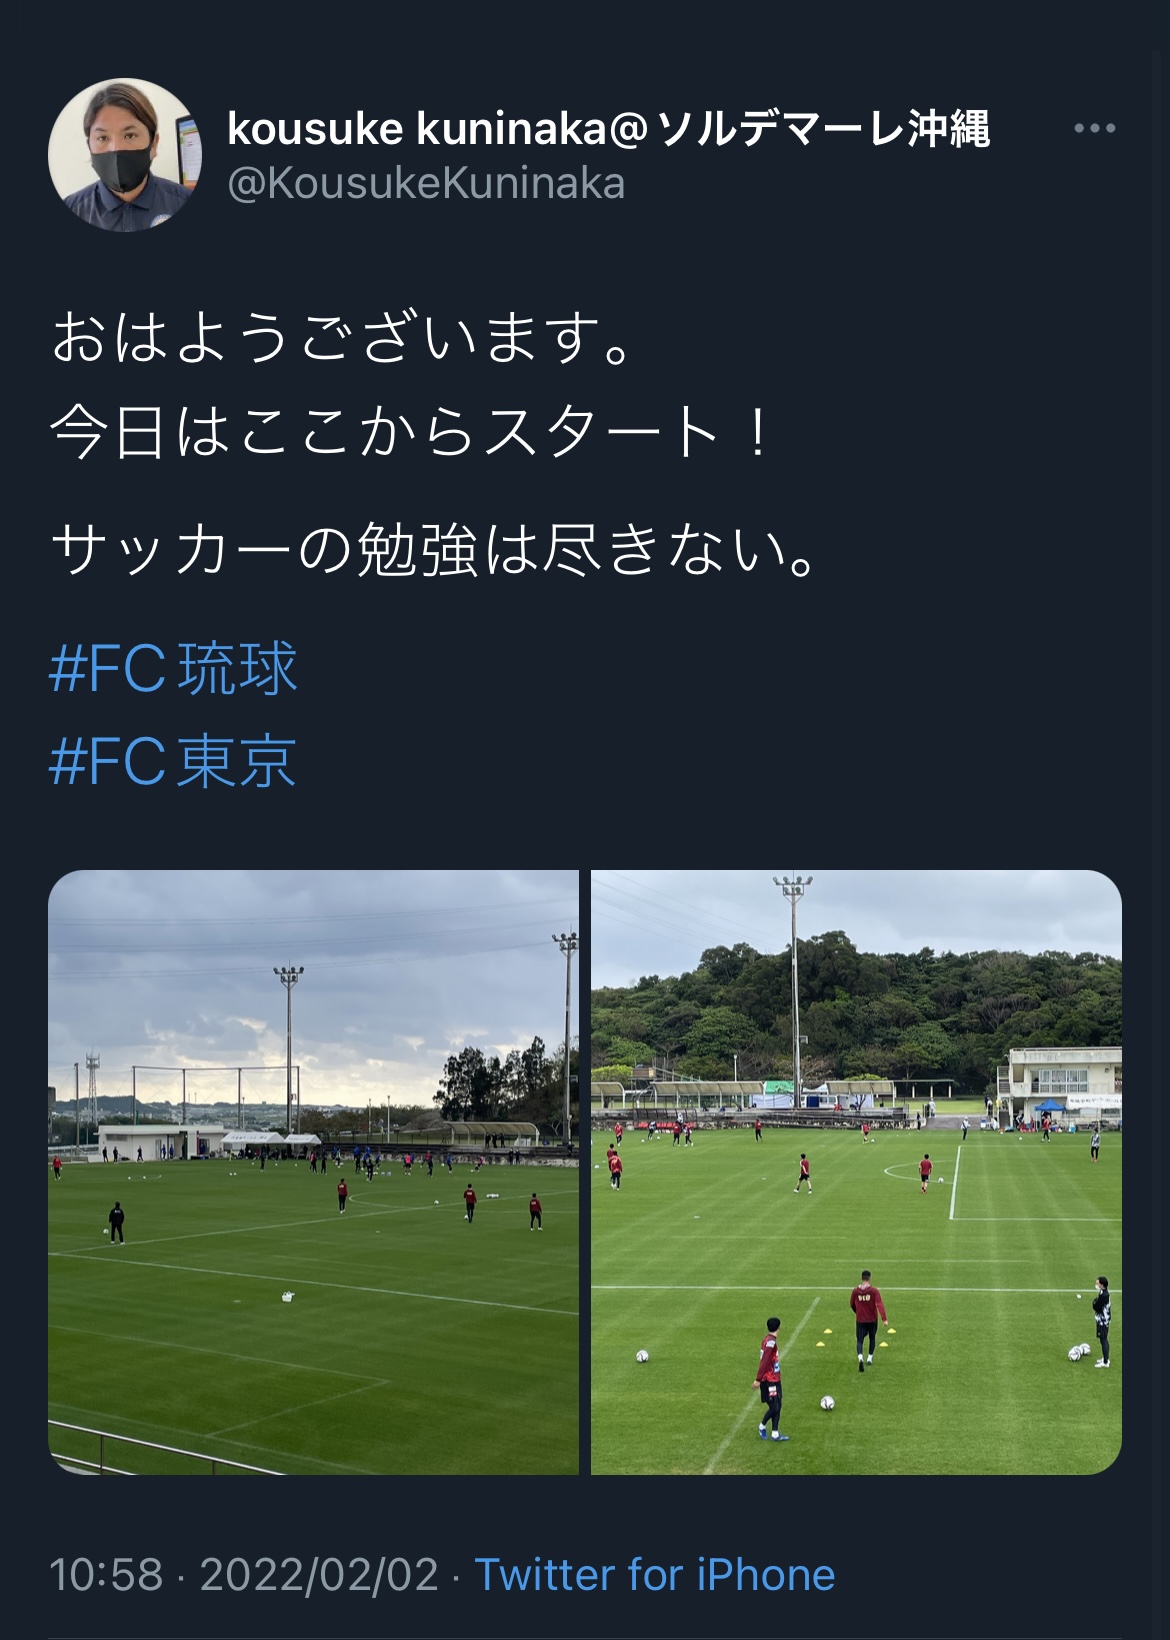
Task: Click the Twitter for iPhone source link
Action: [654, 1575]
